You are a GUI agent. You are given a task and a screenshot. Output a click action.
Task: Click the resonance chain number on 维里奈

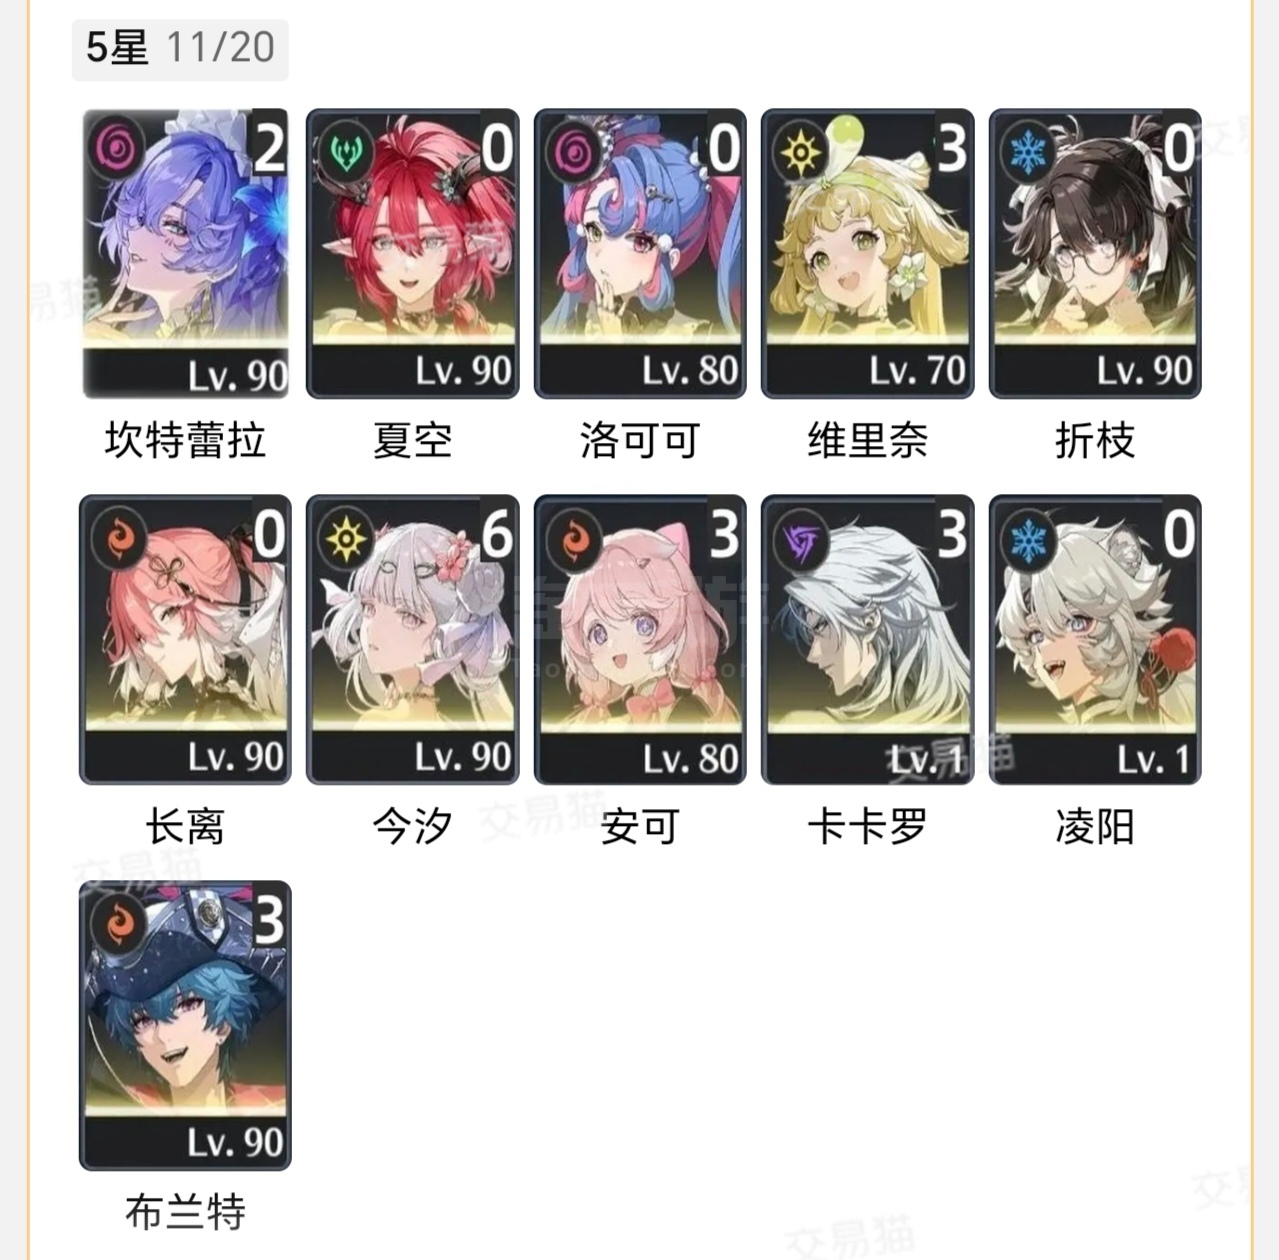[952, 147]
